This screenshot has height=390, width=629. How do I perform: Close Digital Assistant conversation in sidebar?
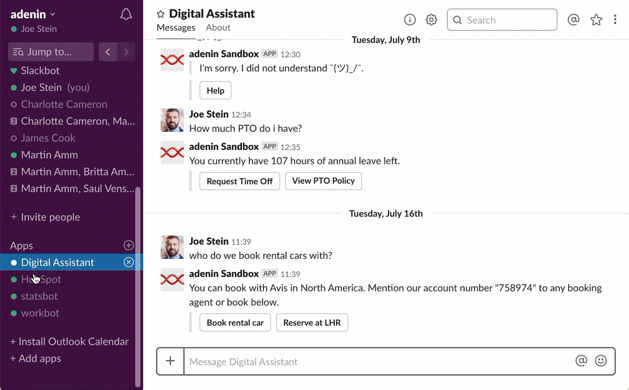pos(128,262)
